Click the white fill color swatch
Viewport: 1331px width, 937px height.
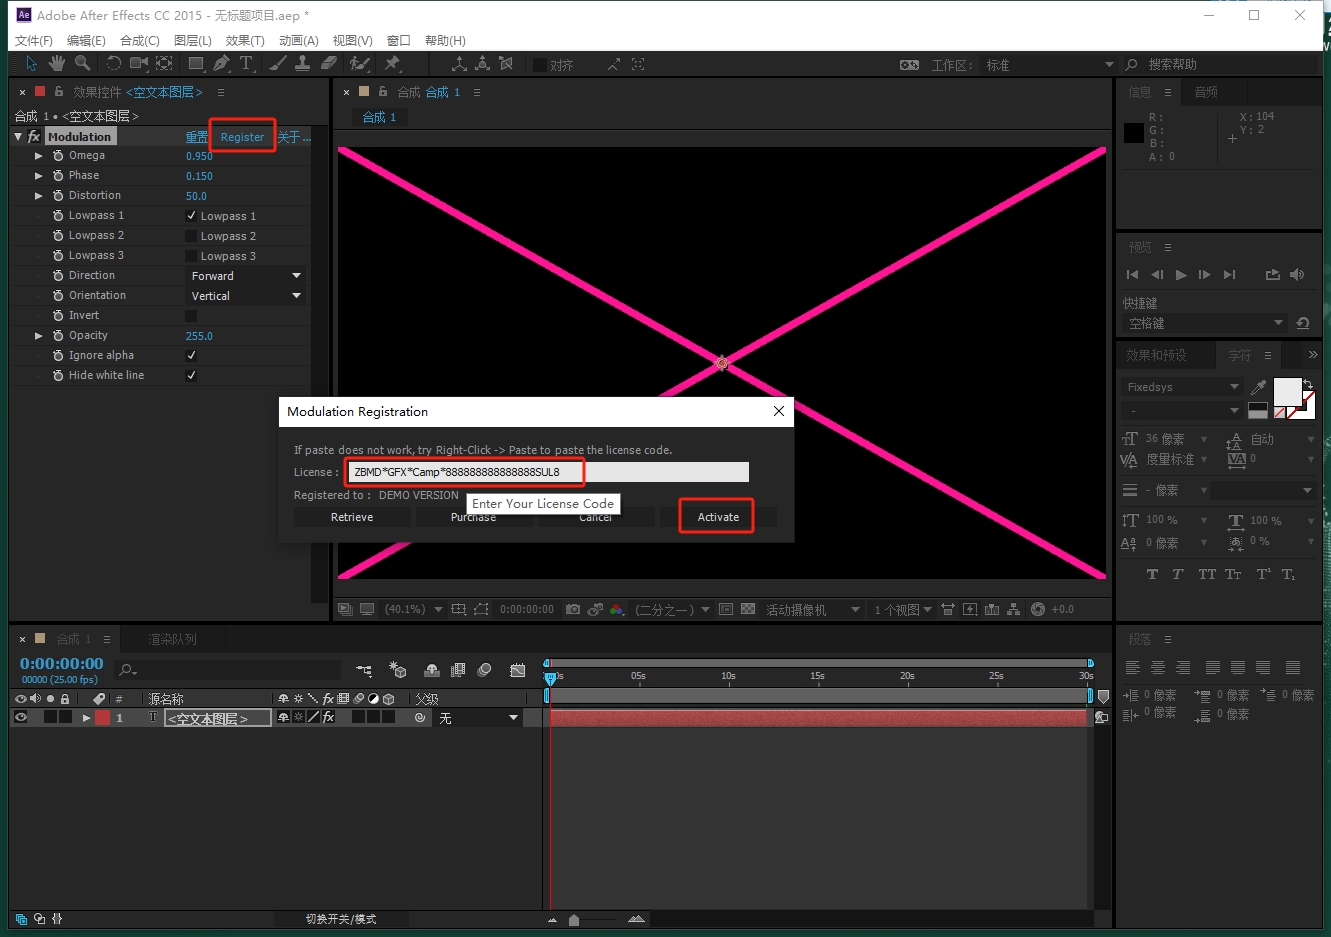1285,391
